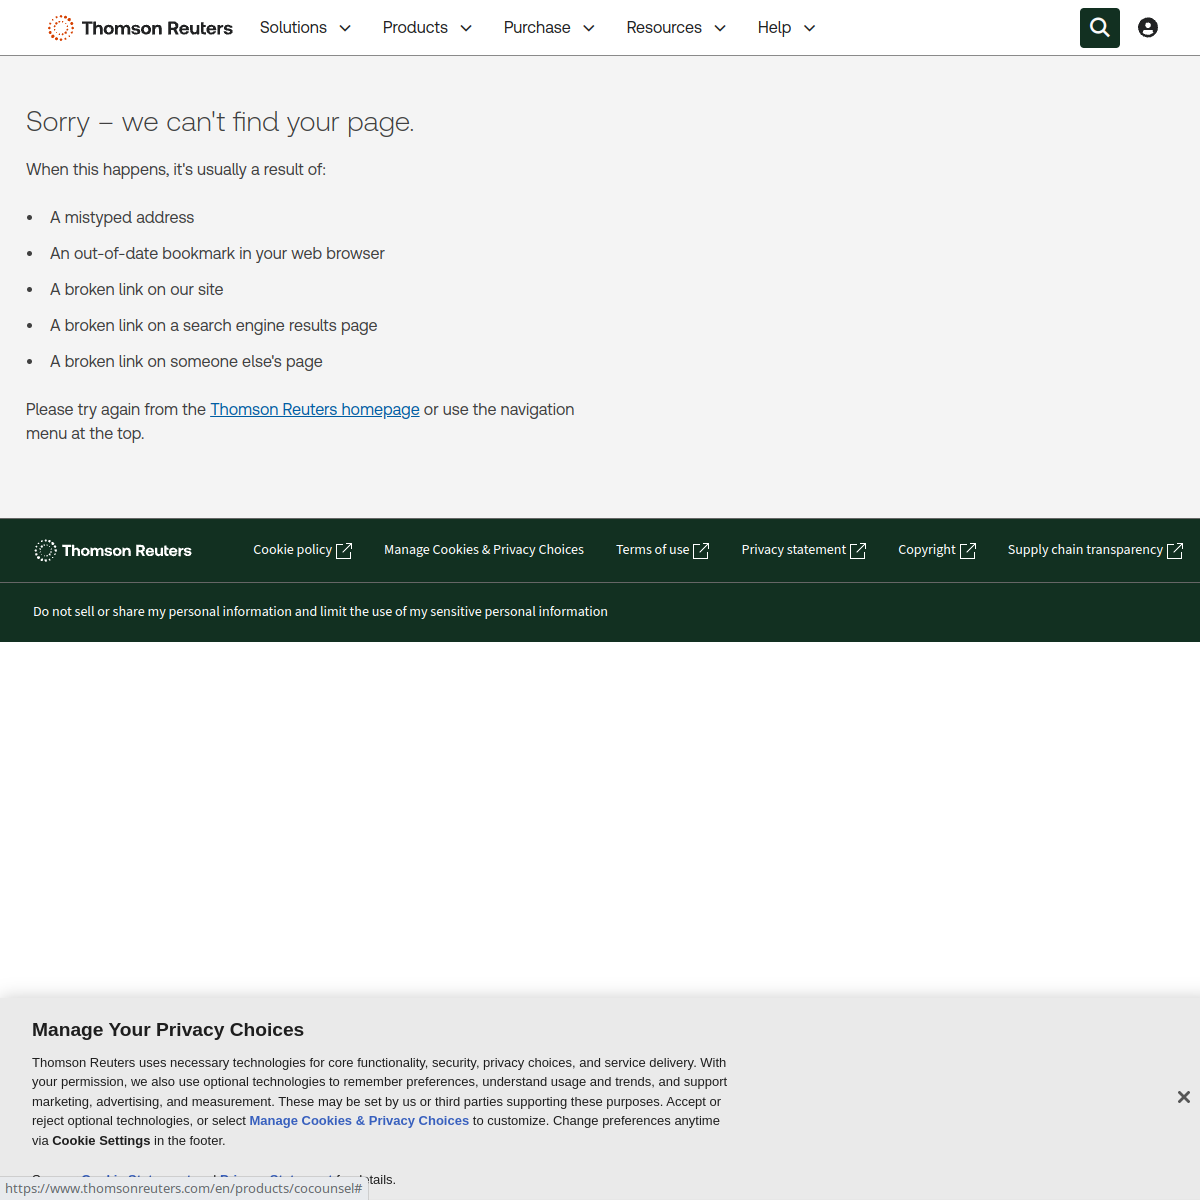Click the 'Manage Your Privacy Choices' banner heading
Screen dimensions: 1200x1200
(x=168, y=1030)
